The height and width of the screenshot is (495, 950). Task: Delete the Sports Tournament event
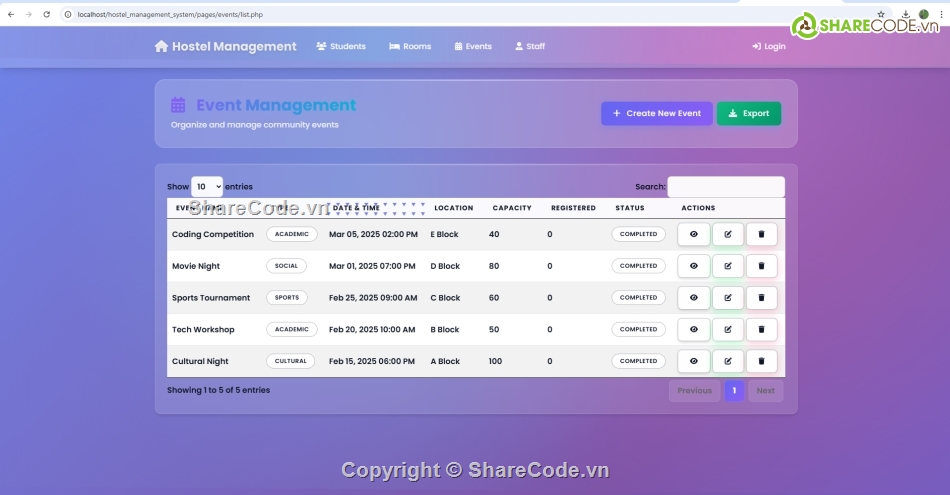coord(761,298)
